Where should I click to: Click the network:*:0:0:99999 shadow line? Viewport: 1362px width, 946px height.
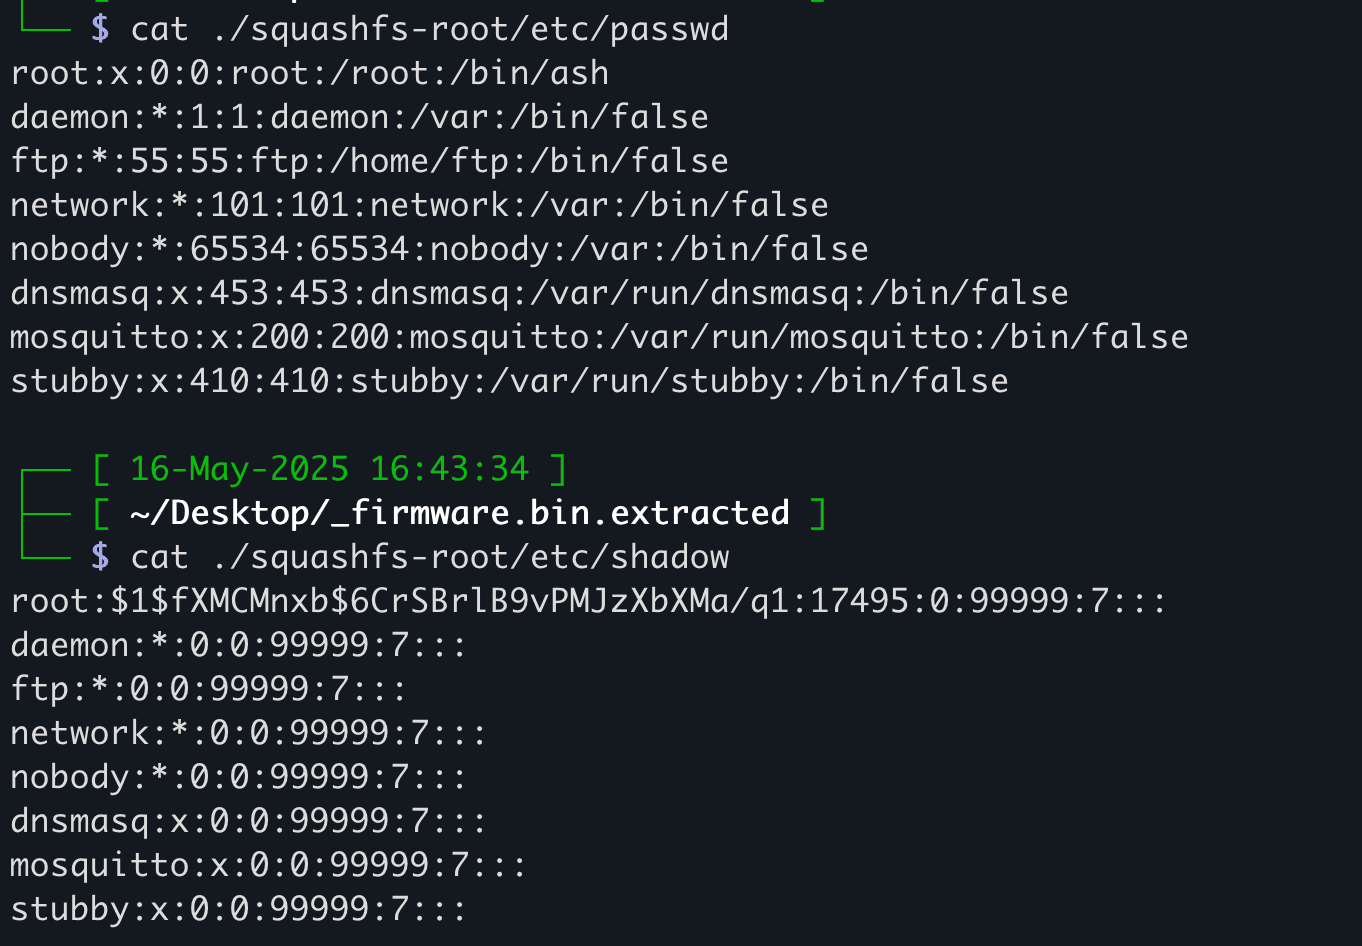[x=249, y=733]
